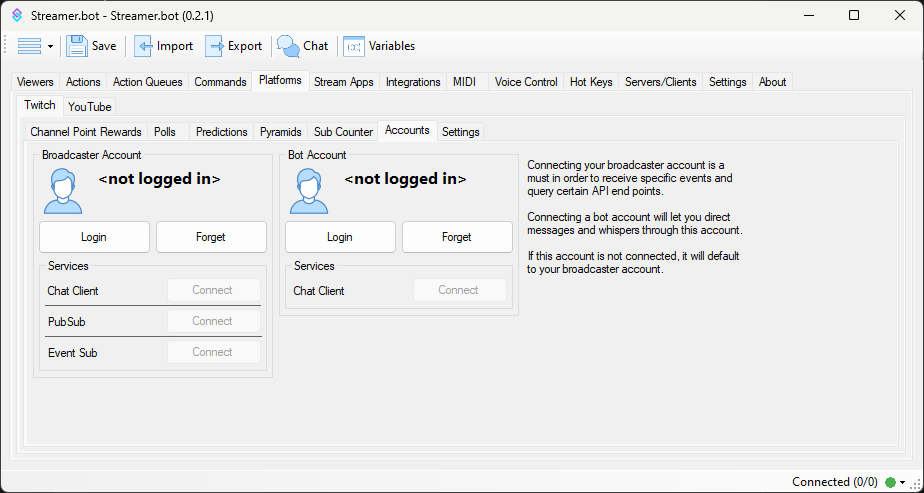Screen dimensions: 924x493
Task: Select the Integrations tab
Action: tap(413, 82)
